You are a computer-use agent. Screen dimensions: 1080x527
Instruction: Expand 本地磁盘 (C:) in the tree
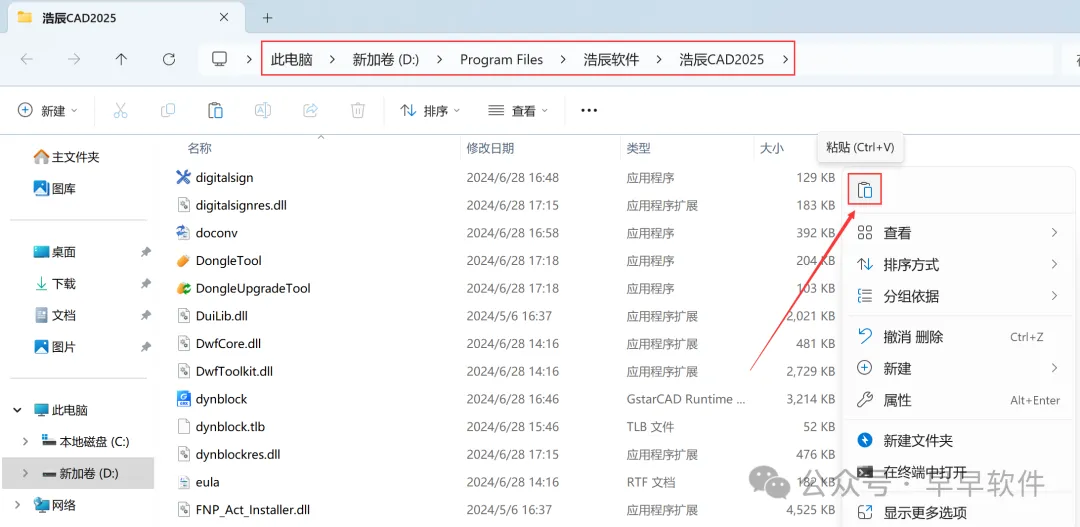click(x=26, y=442)
